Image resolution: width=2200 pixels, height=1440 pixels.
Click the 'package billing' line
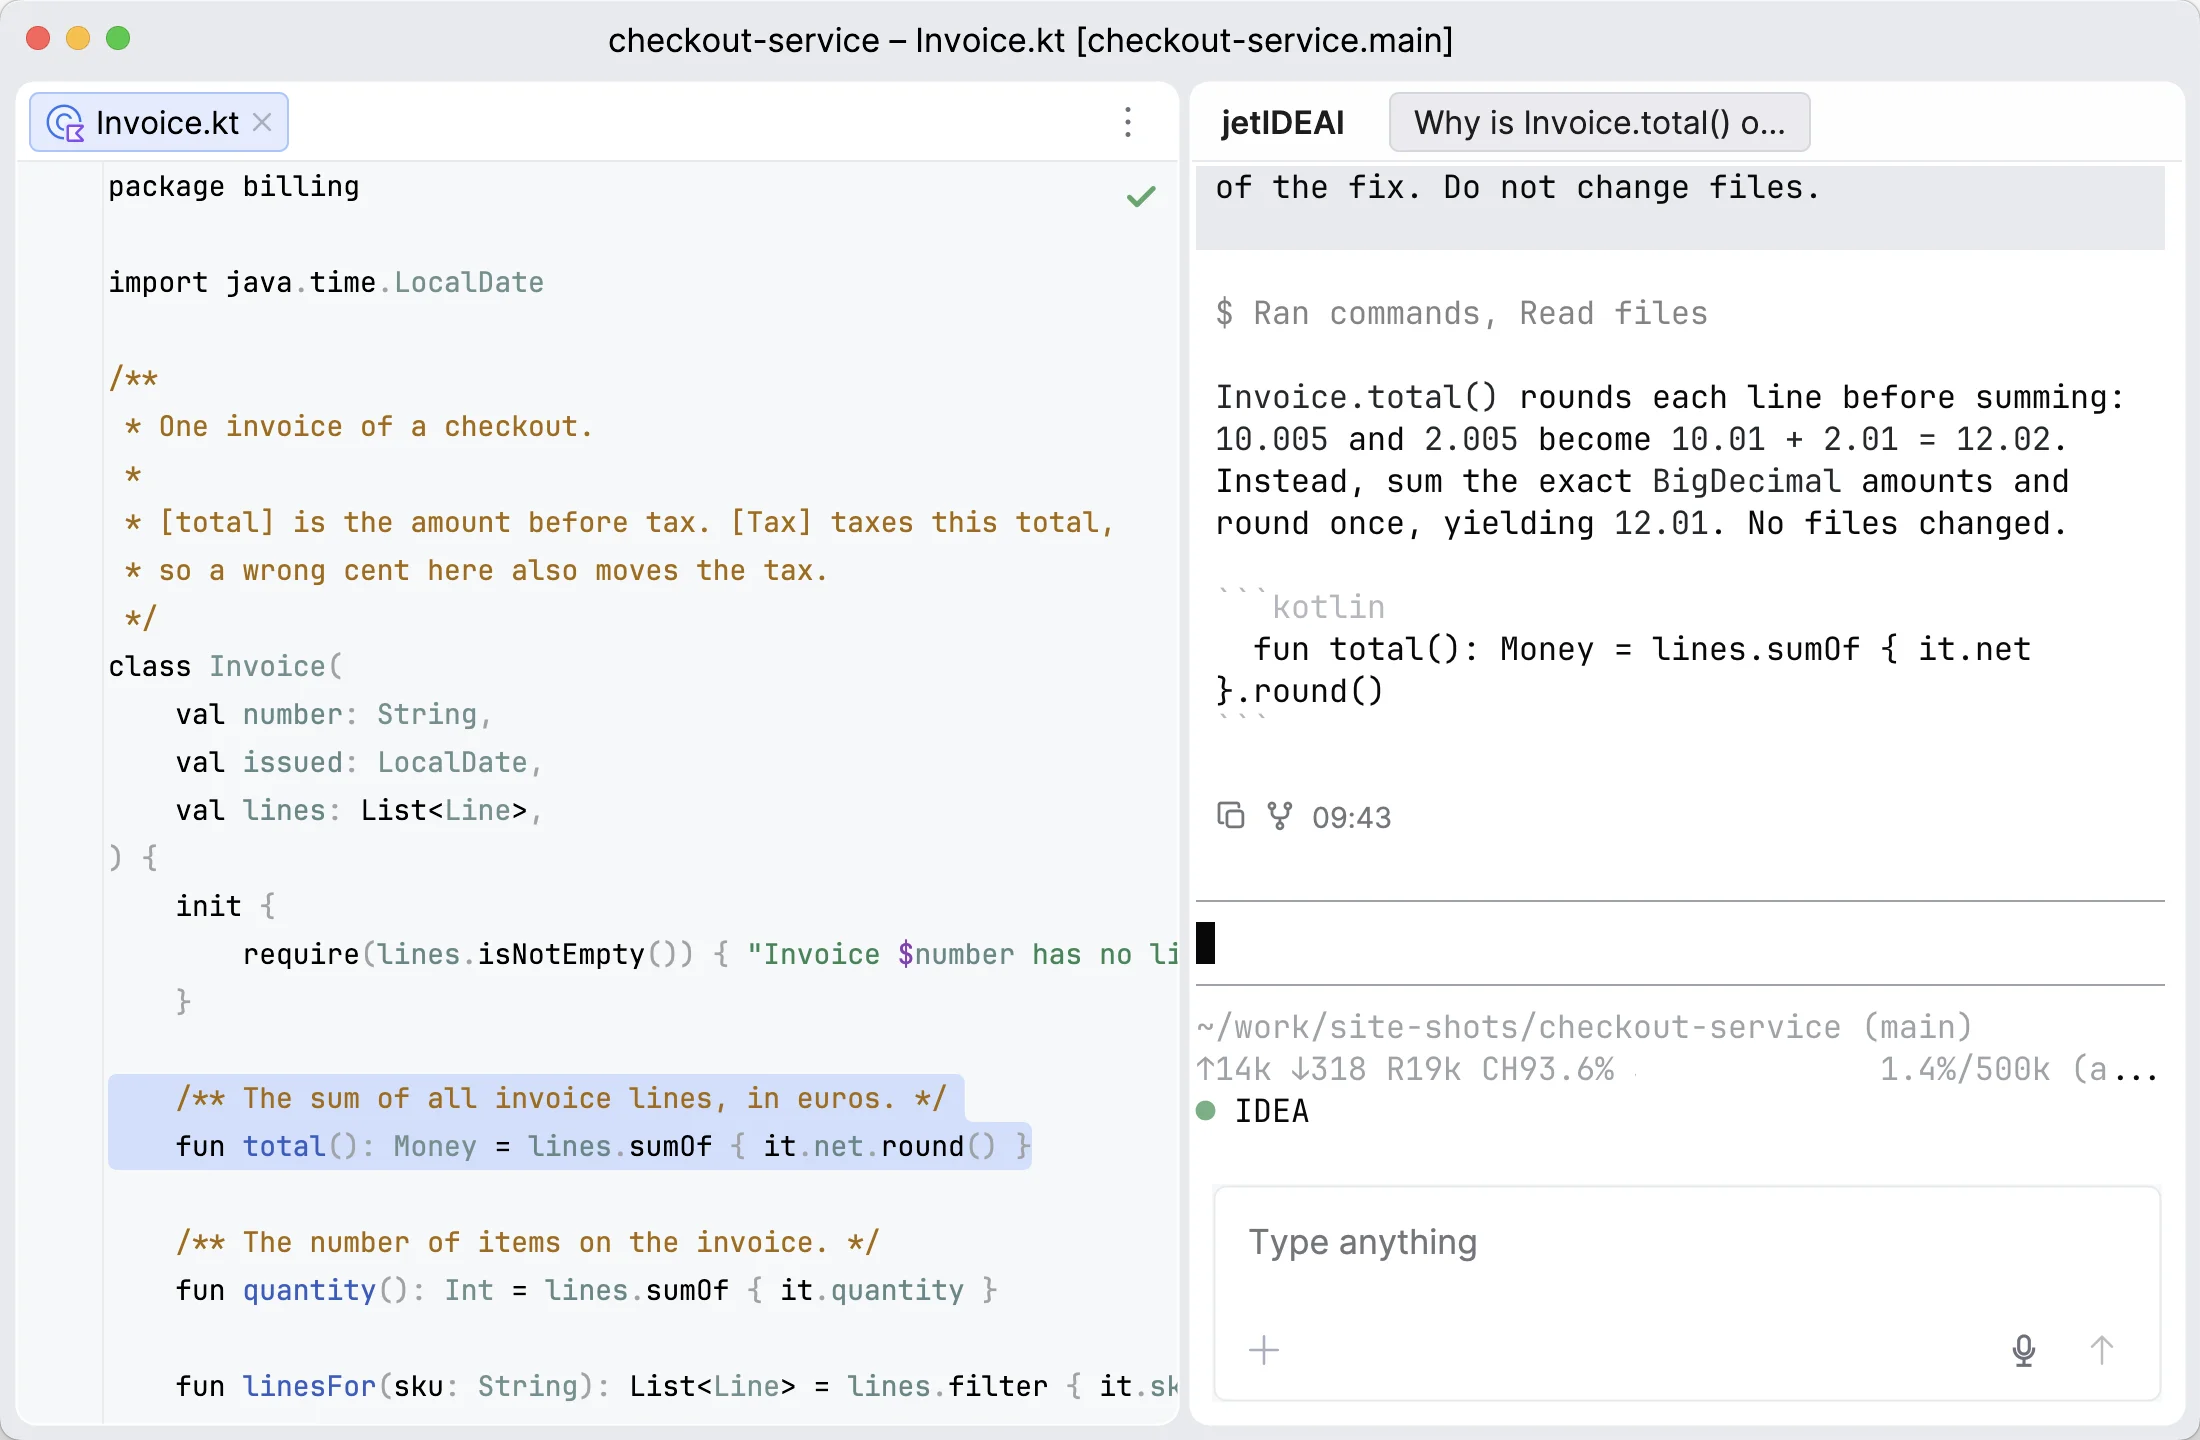click(234, 186)
